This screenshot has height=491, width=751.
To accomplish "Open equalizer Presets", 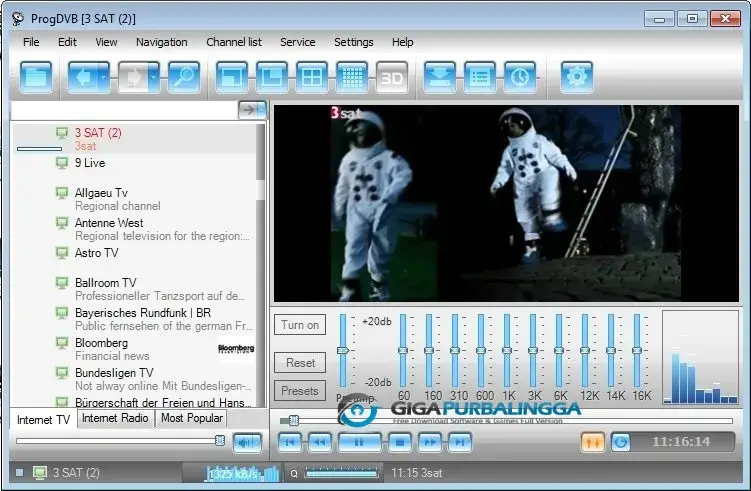I will click(x=300, y=391).
